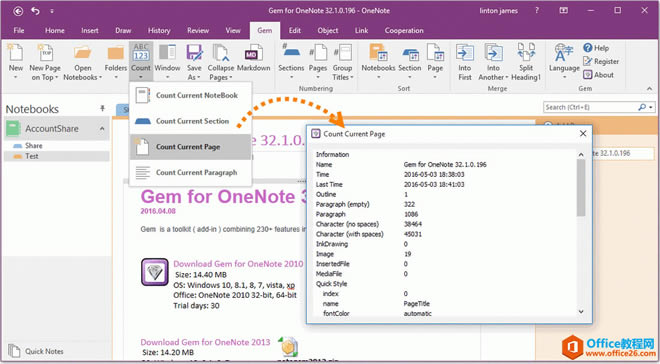Click Download Gem for OneNote 2013 link
660x364 pixels.
[x=205, y=342]
